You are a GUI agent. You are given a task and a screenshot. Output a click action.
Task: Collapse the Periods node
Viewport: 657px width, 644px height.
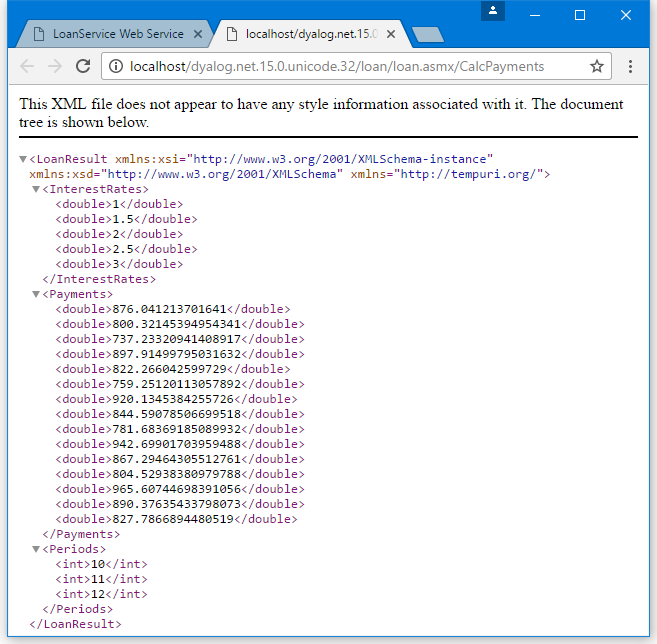(36, 550)
